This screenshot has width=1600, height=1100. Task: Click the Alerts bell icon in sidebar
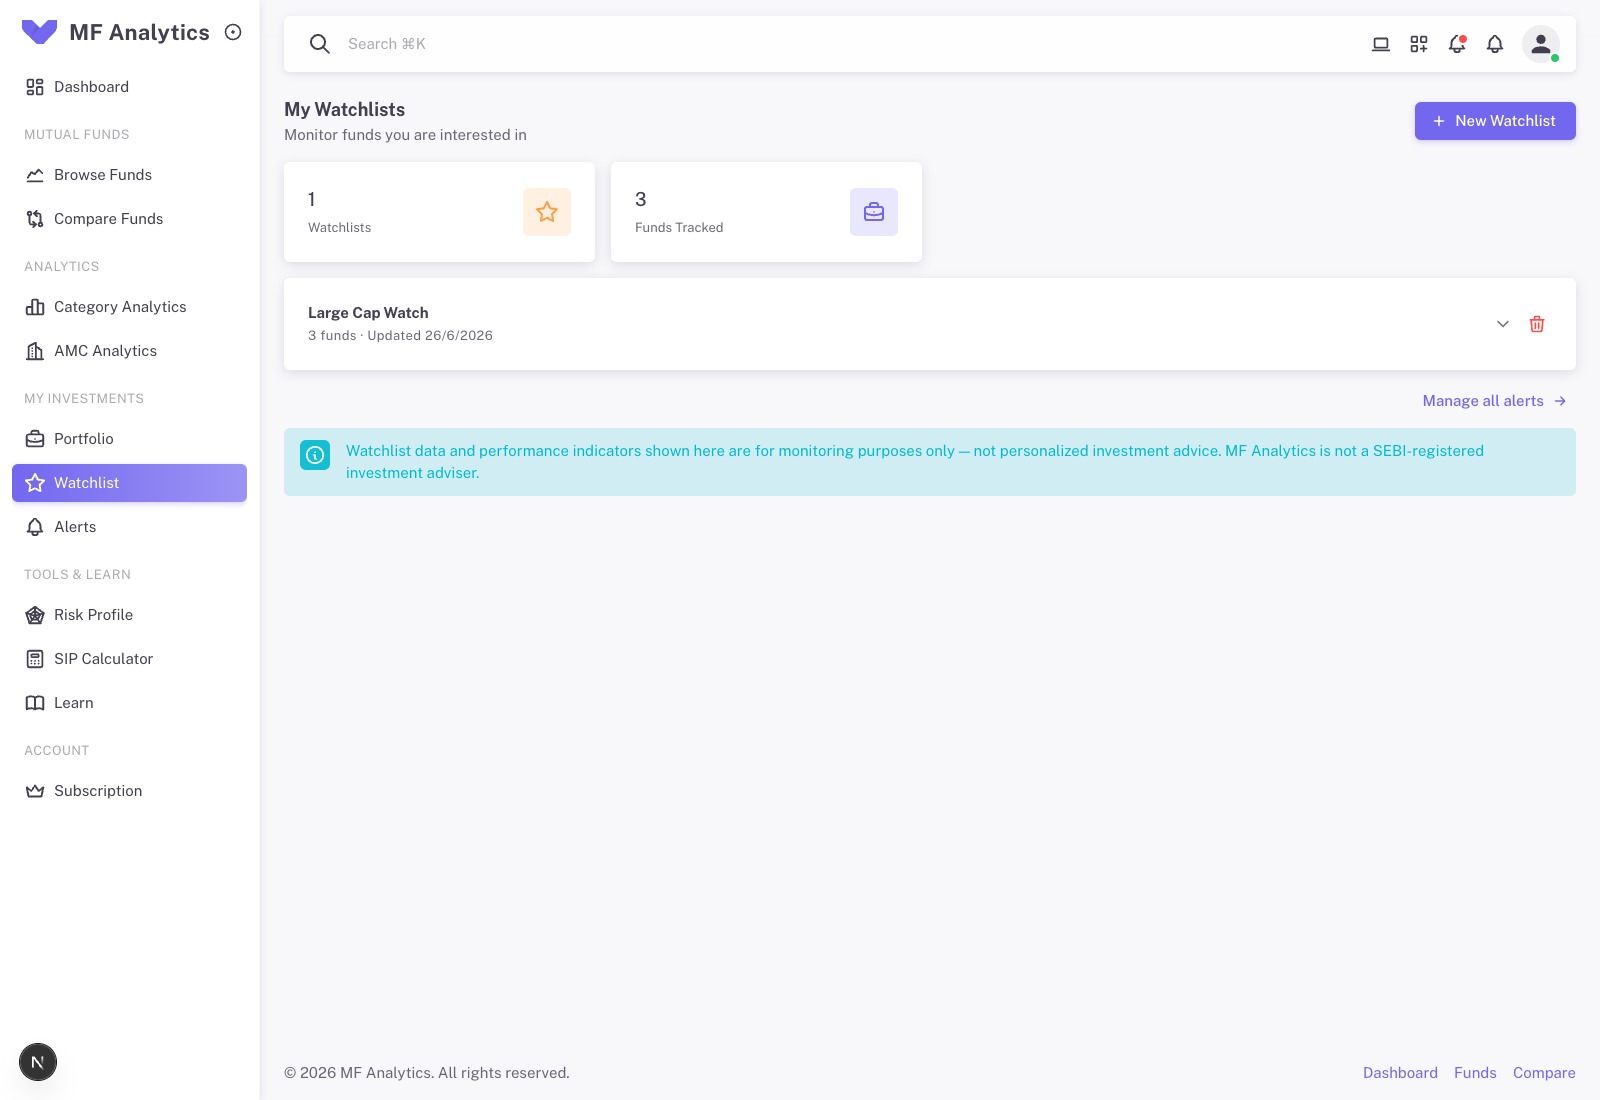[35, 527]
